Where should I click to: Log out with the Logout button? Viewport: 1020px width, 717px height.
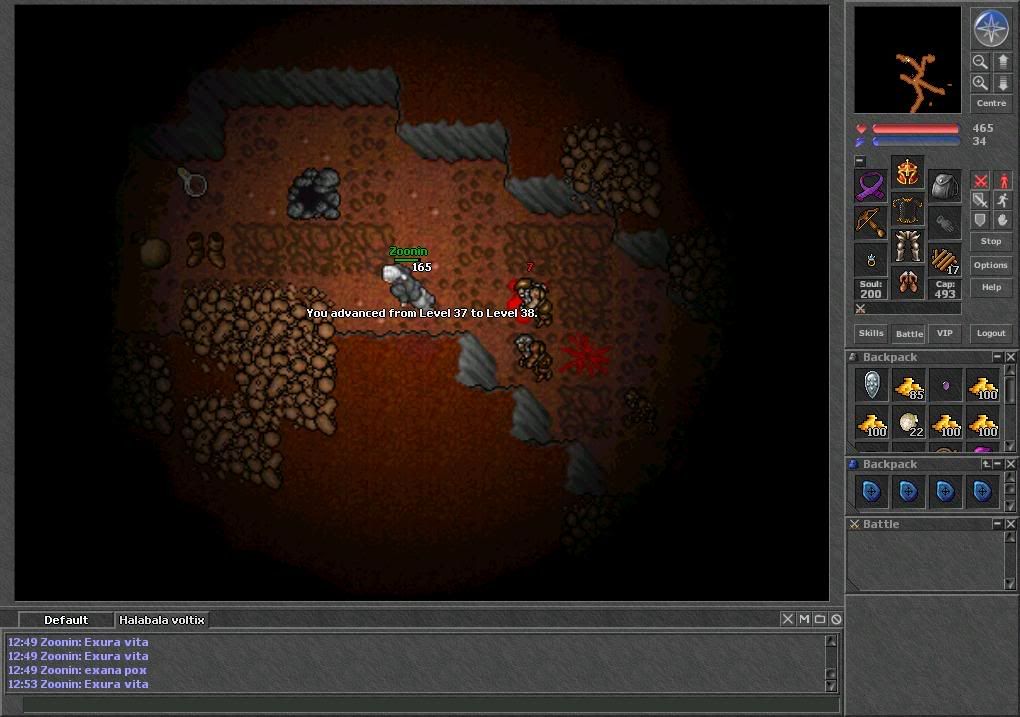tap(991, 333)
